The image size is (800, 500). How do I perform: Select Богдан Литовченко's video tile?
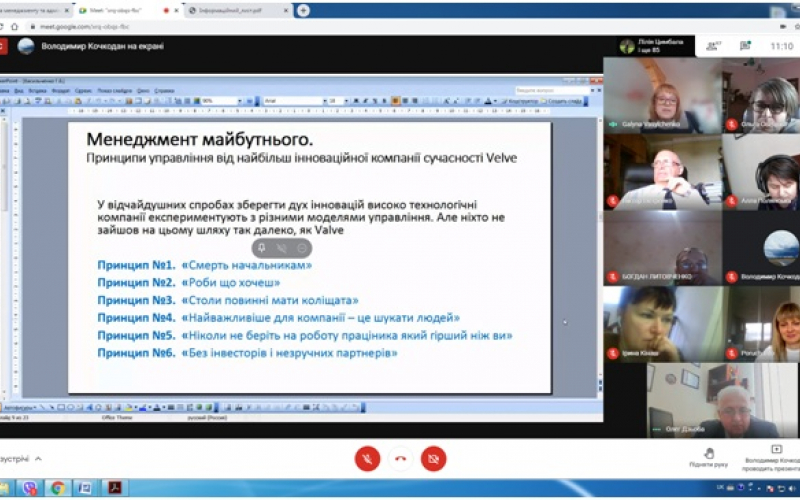click(663, 247)
